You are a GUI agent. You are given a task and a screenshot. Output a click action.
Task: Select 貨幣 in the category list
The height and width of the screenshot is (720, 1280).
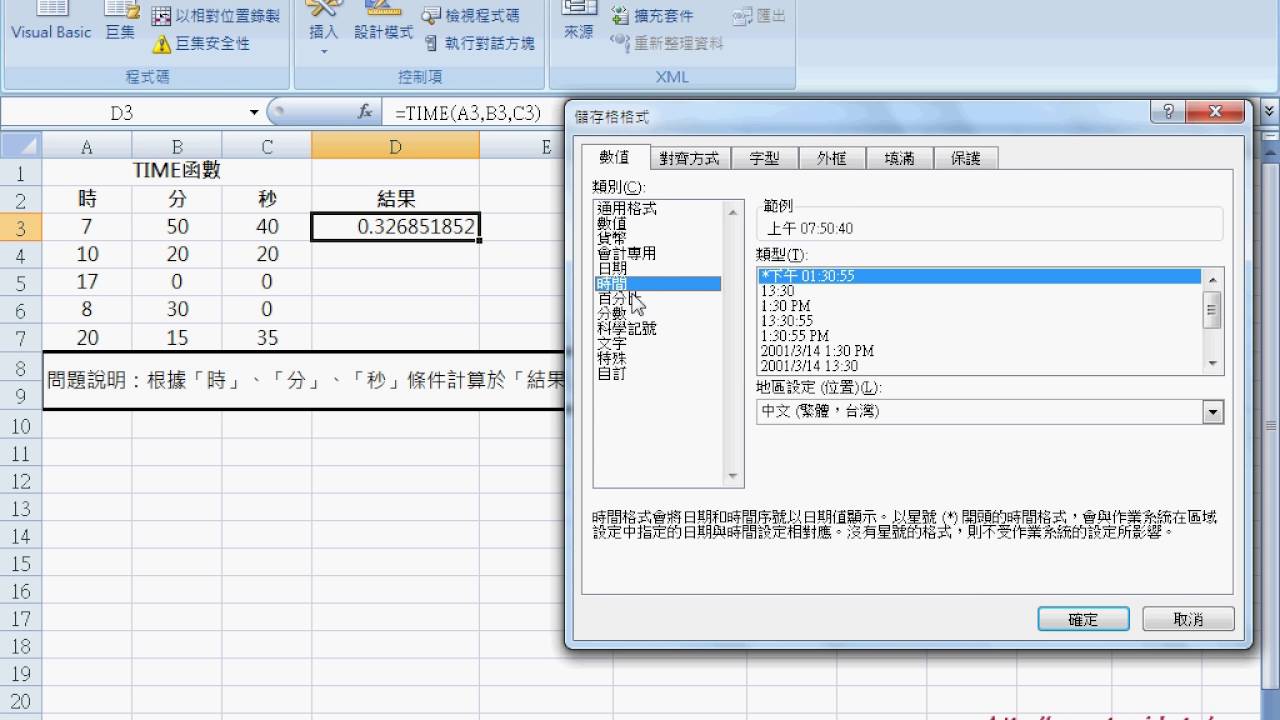pos(657,239)
